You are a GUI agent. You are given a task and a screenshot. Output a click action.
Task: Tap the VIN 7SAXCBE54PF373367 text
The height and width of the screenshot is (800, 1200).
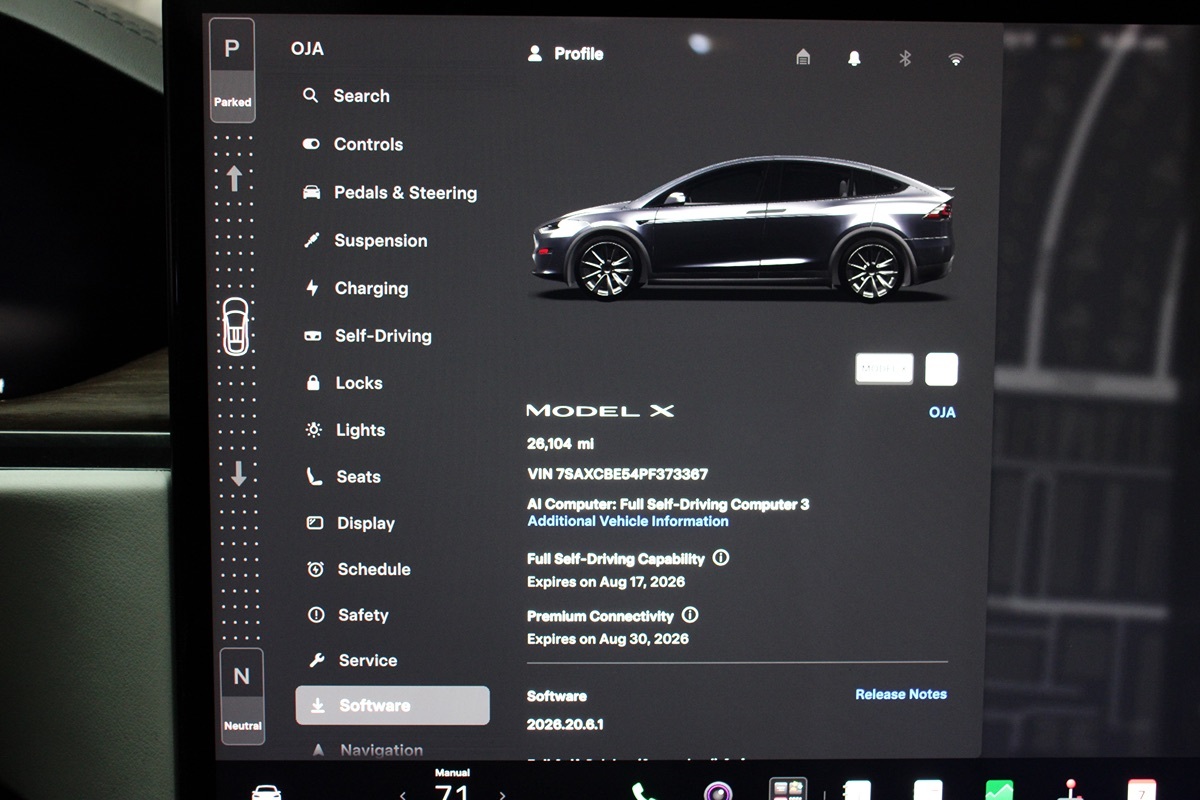pos(617,474)
